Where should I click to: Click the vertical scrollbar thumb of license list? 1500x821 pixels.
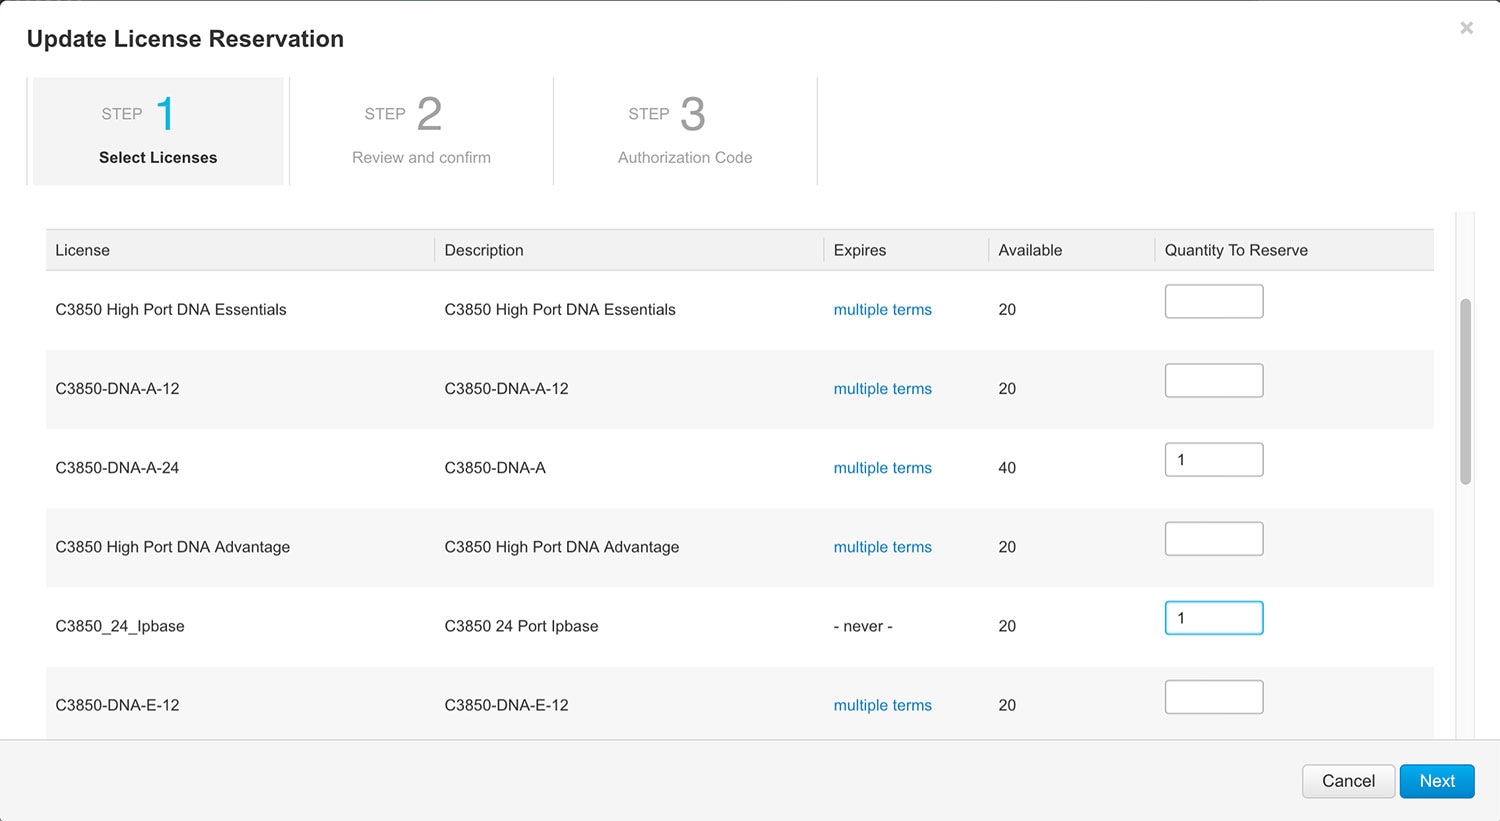point(1465,391)
